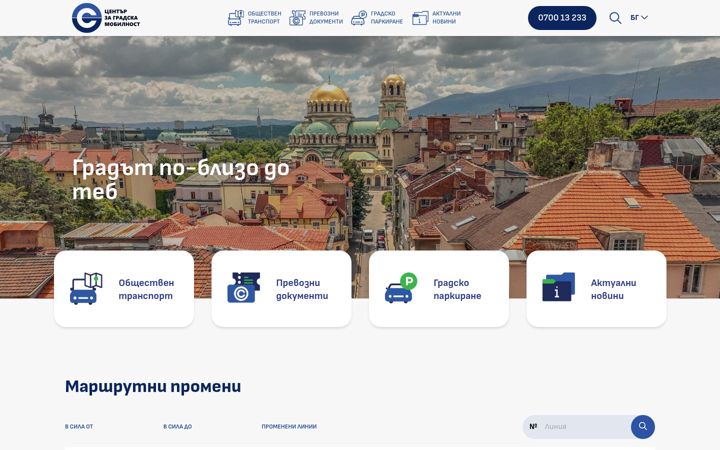Click the Градът по-близо до теб banner text
The image size is (720, 450).
pos(181,180)
